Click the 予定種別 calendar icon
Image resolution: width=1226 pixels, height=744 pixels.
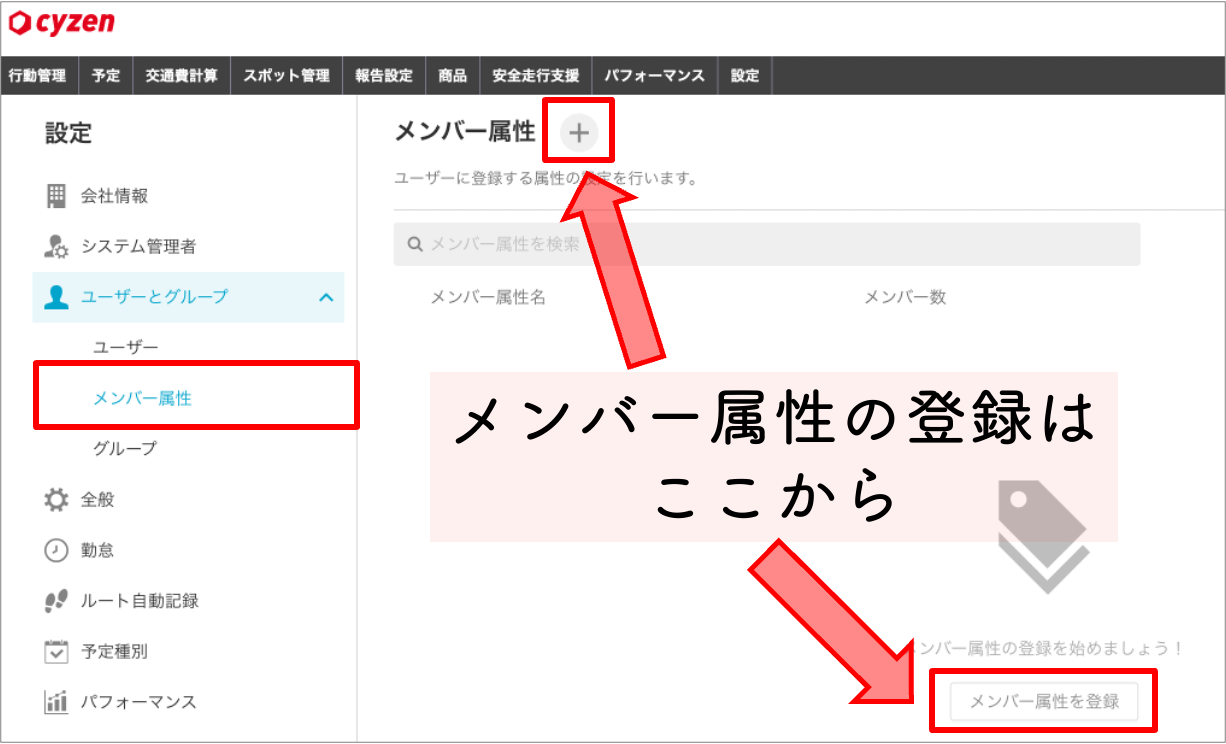point(57,652)
